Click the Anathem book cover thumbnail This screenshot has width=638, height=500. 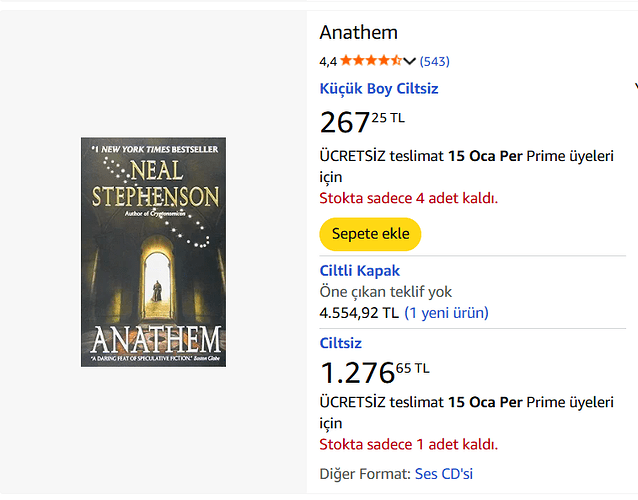(153, 252)
